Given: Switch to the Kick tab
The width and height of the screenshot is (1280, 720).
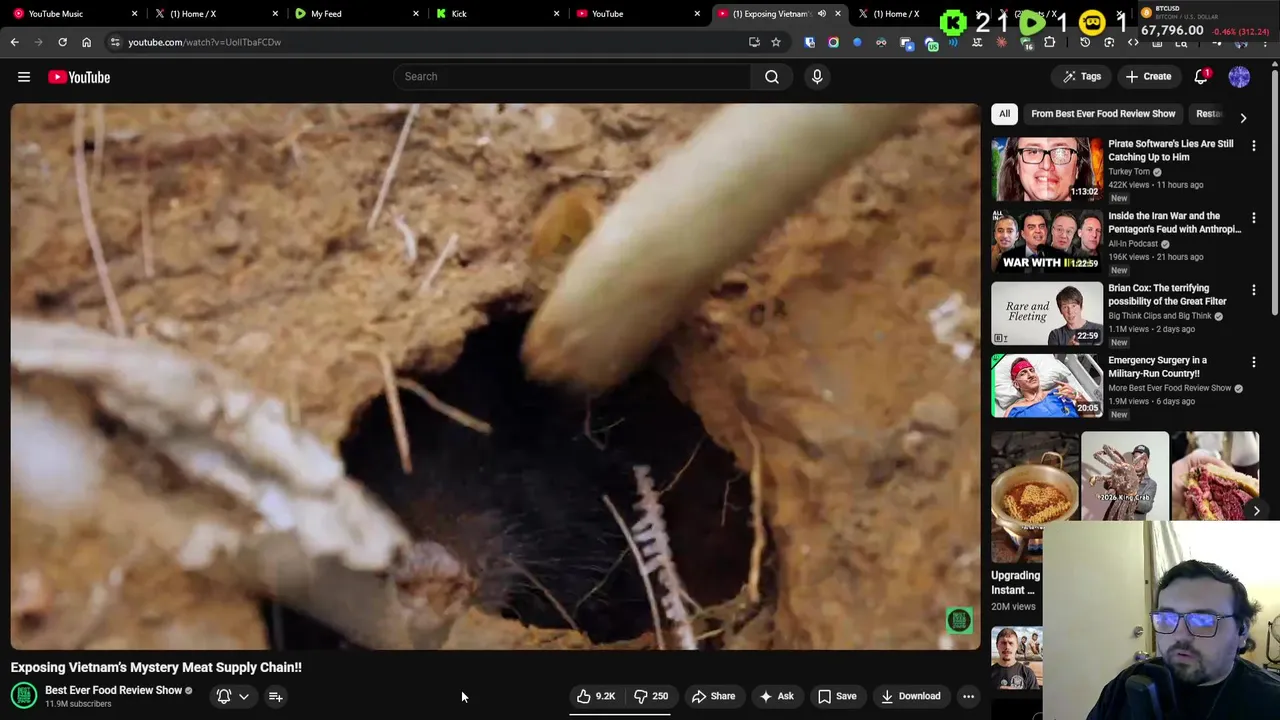Looking at the screenshot, I should (x=496, y=14).
